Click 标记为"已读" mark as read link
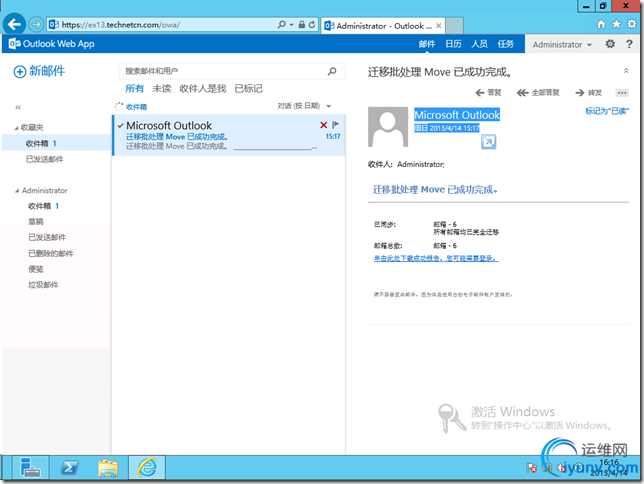644x484 pixels. [607, 111]
